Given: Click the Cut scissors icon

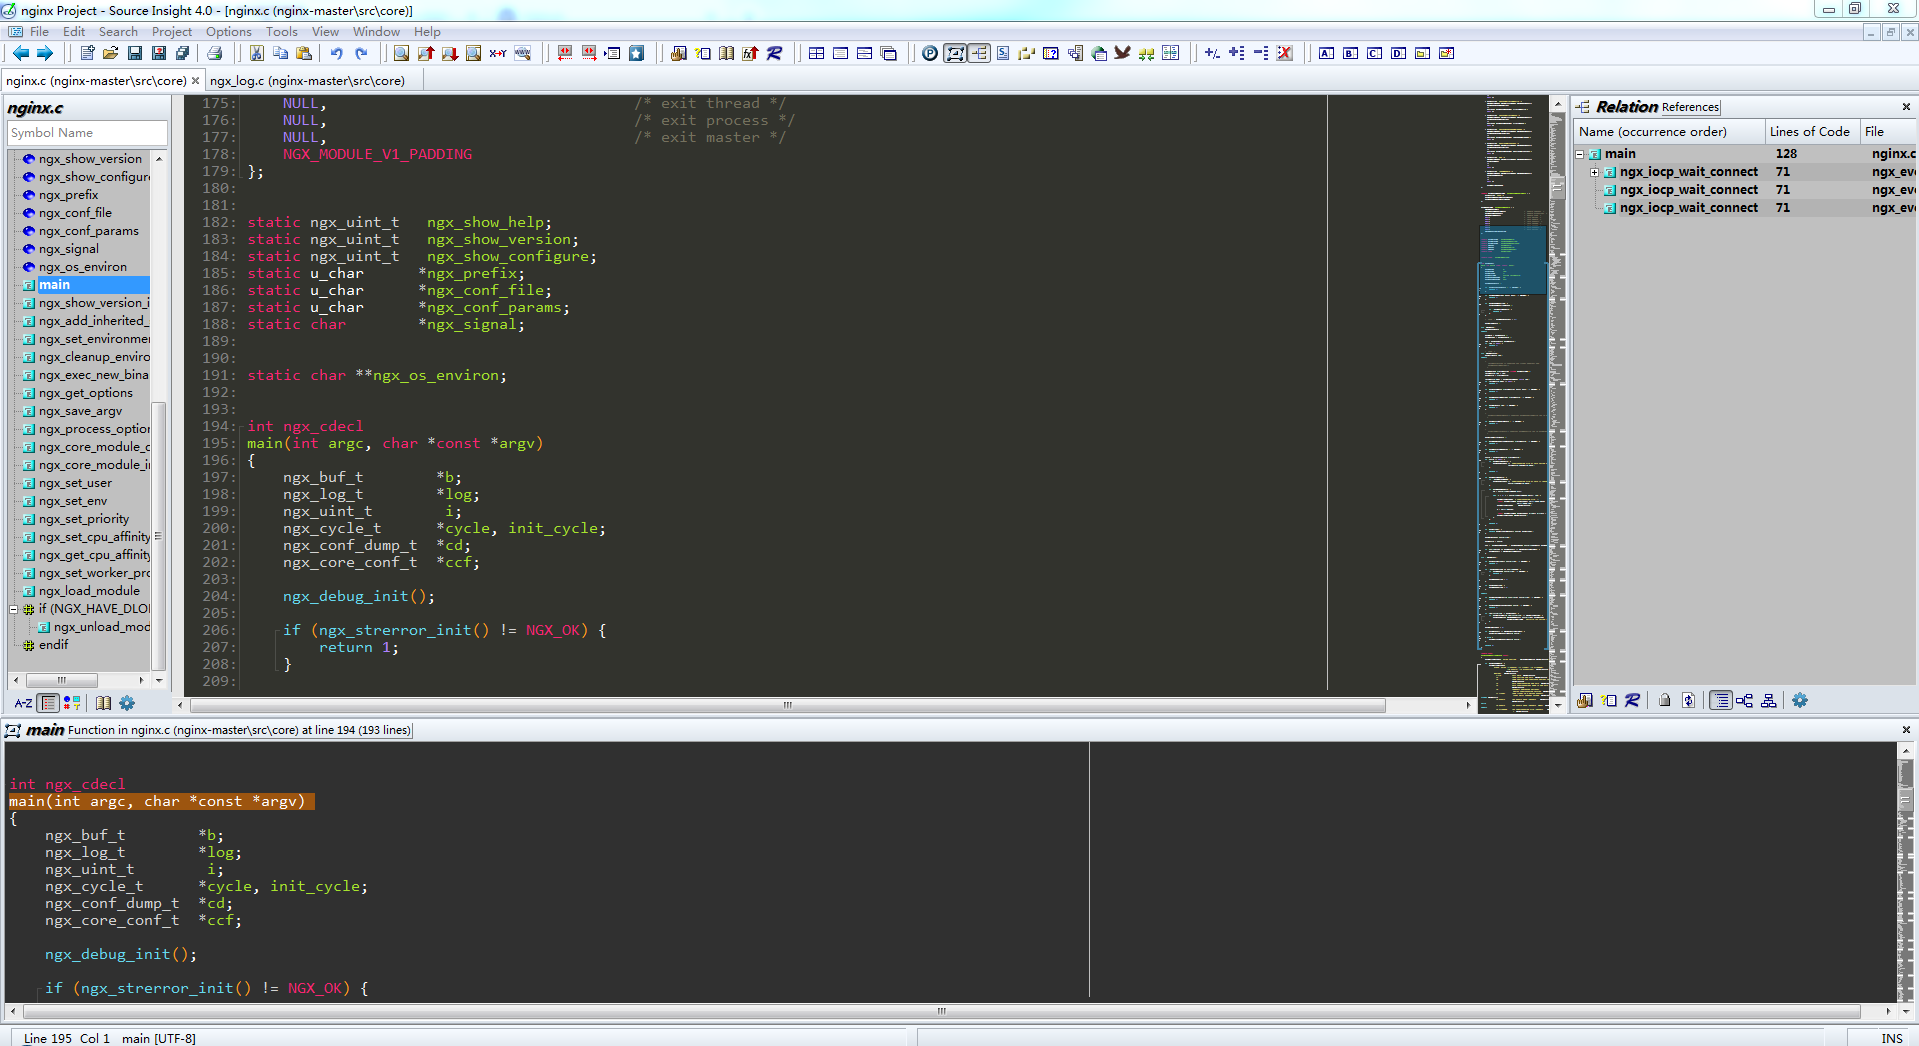Looking at the screenshot, I should pyautogui.click(x=257, y=53).
